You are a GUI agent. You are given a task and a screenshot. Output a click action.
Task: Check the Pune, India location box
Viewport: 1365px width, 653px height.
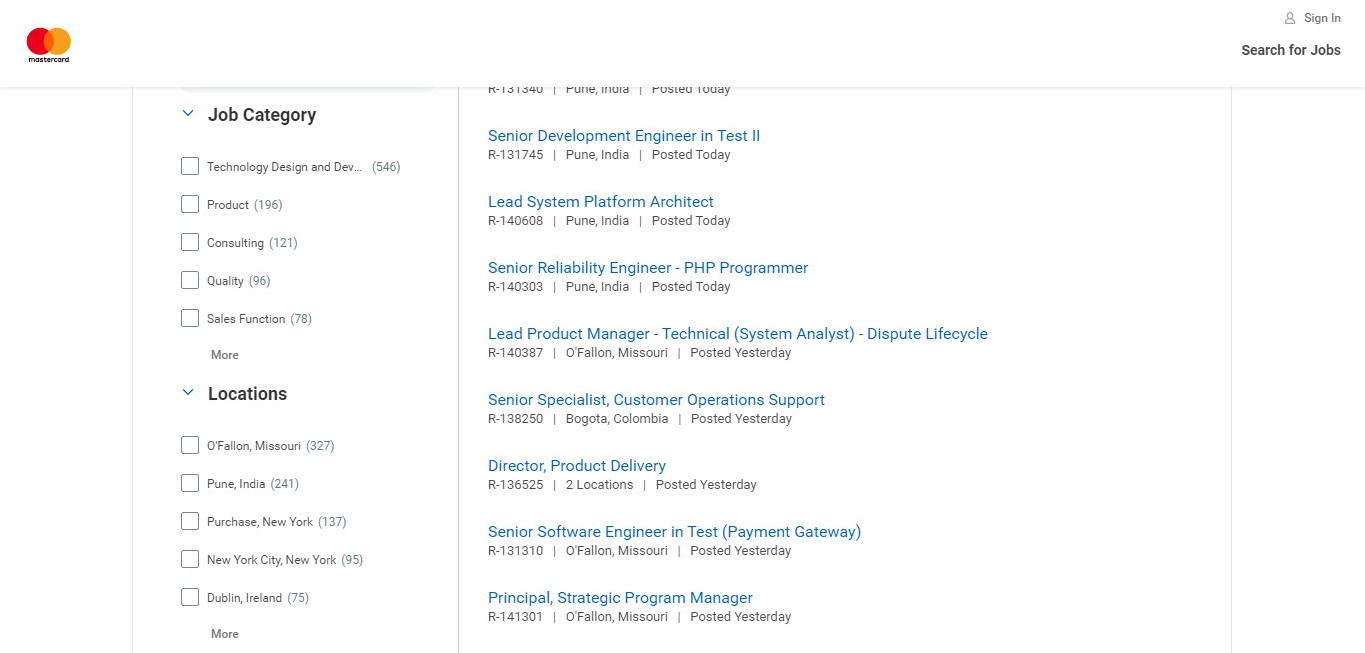click(x=190, y=484)
